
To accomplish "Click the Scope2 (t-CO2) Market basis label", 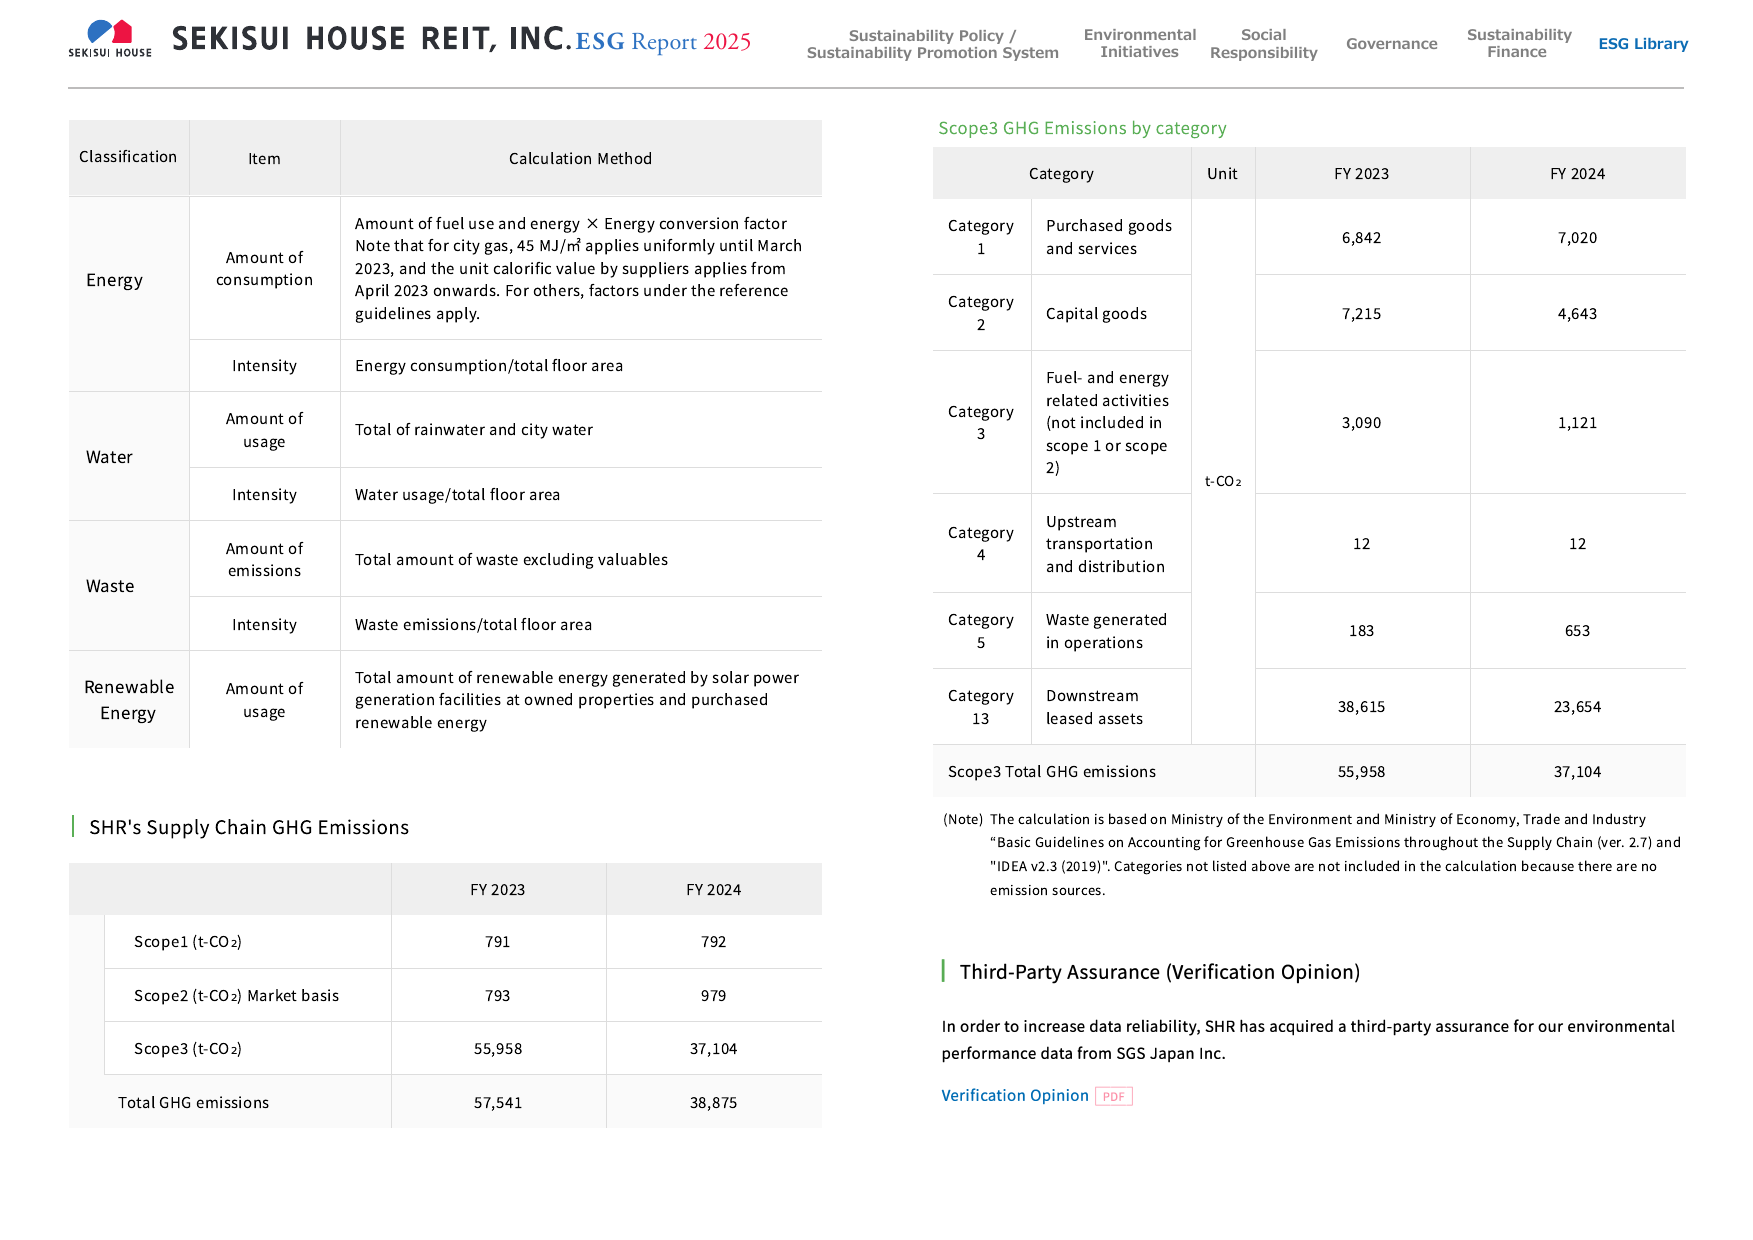I will 236,996.
